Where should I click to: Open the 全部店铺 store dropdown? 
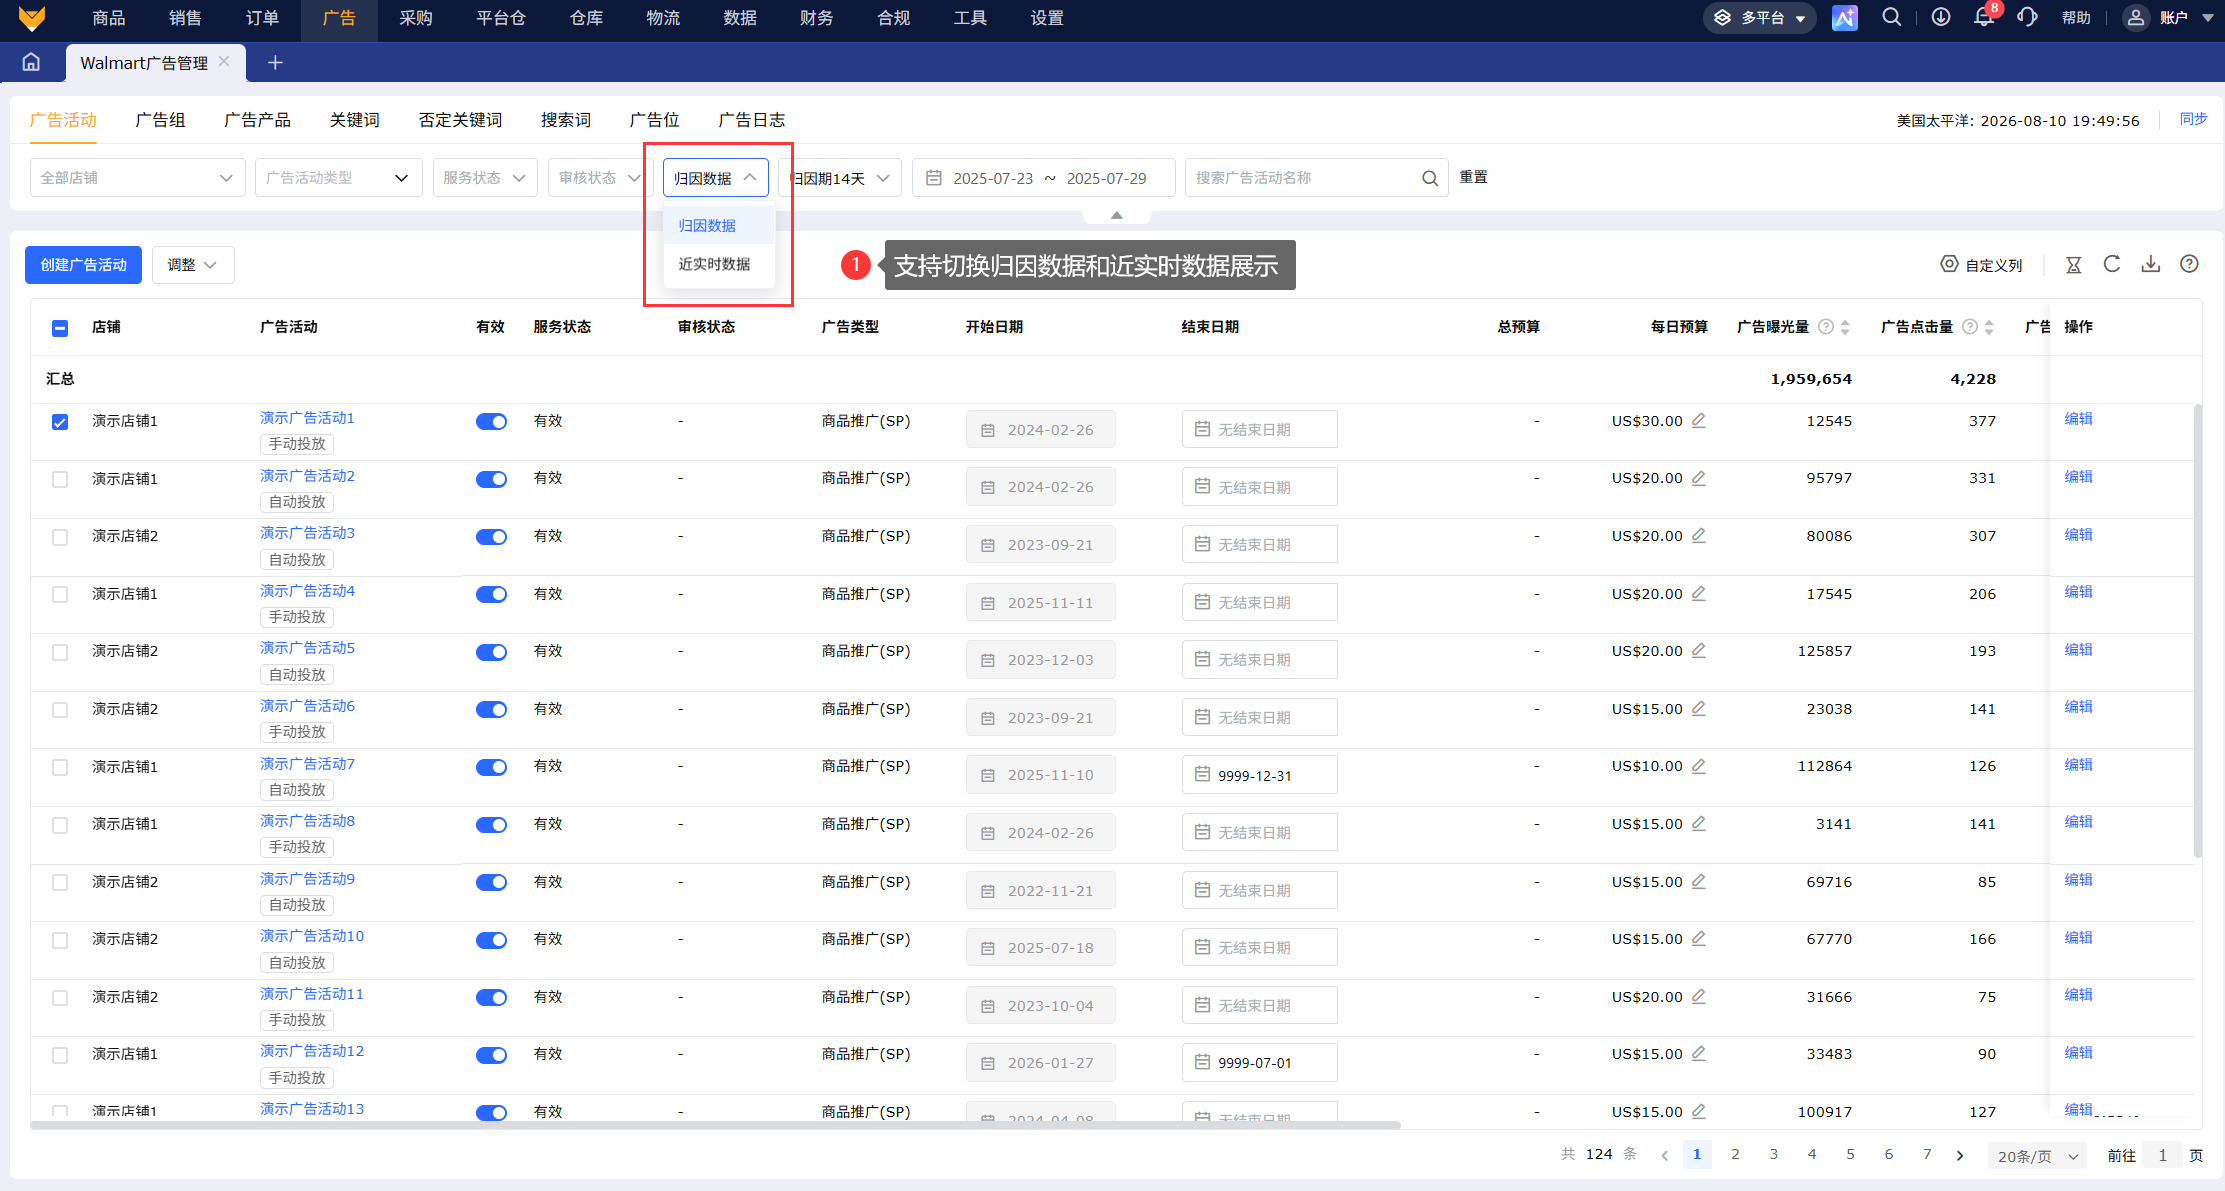[x=138, y=178]
